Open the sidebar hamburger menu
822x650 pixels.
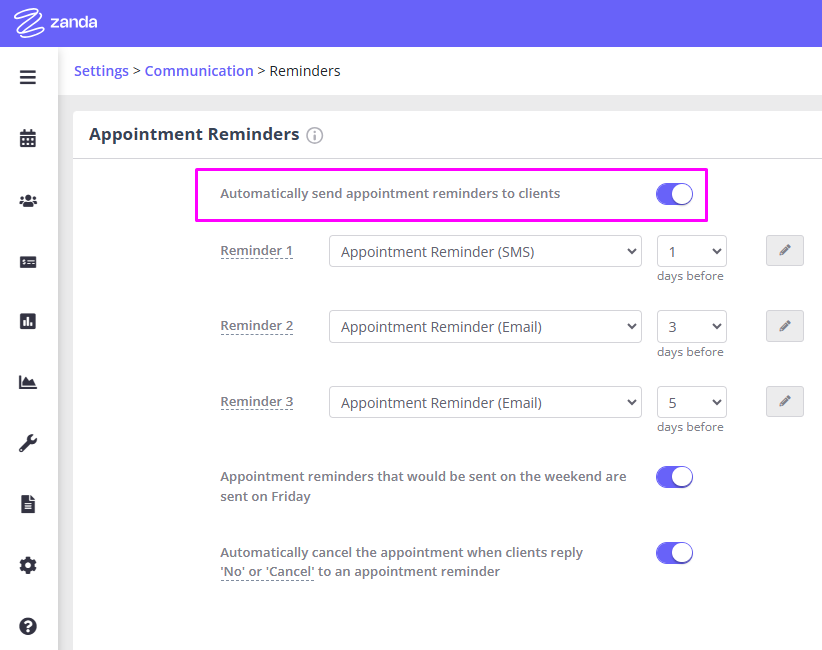pos(27,76)
